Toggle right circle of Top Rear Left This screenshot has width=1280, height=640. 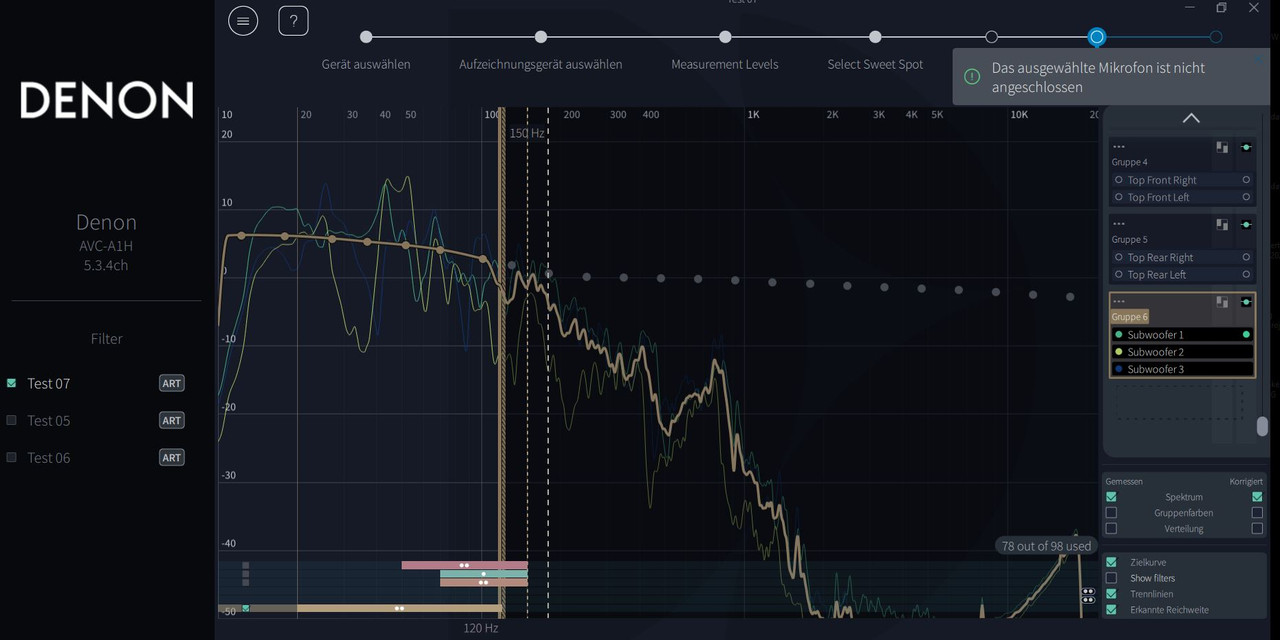(x=1246, y=274)
